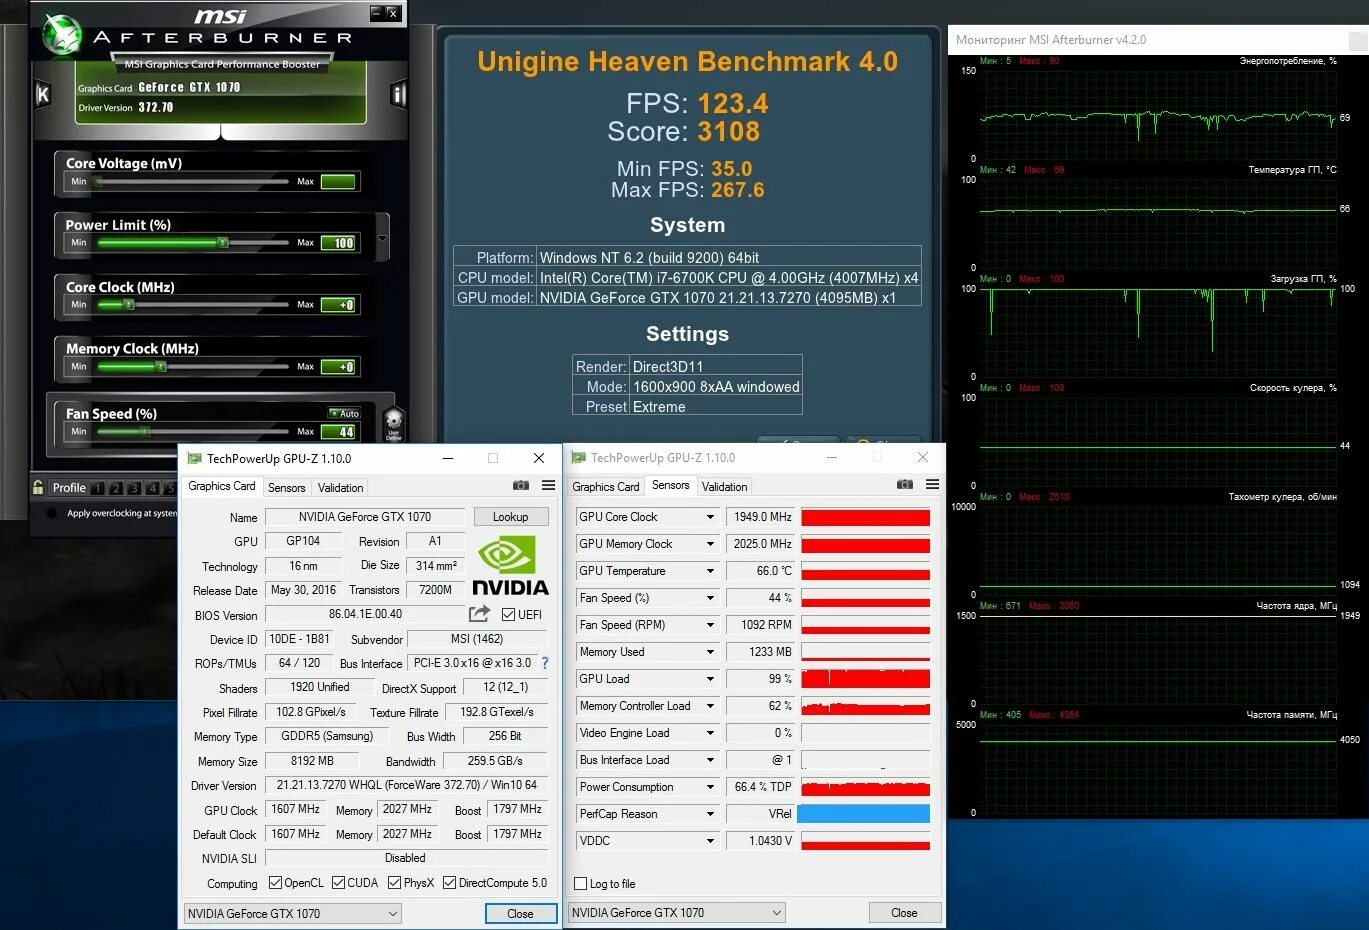Click the NVIDIA logo in GPU-Z
Screen dimensions: 1369x930
point(510,566)
